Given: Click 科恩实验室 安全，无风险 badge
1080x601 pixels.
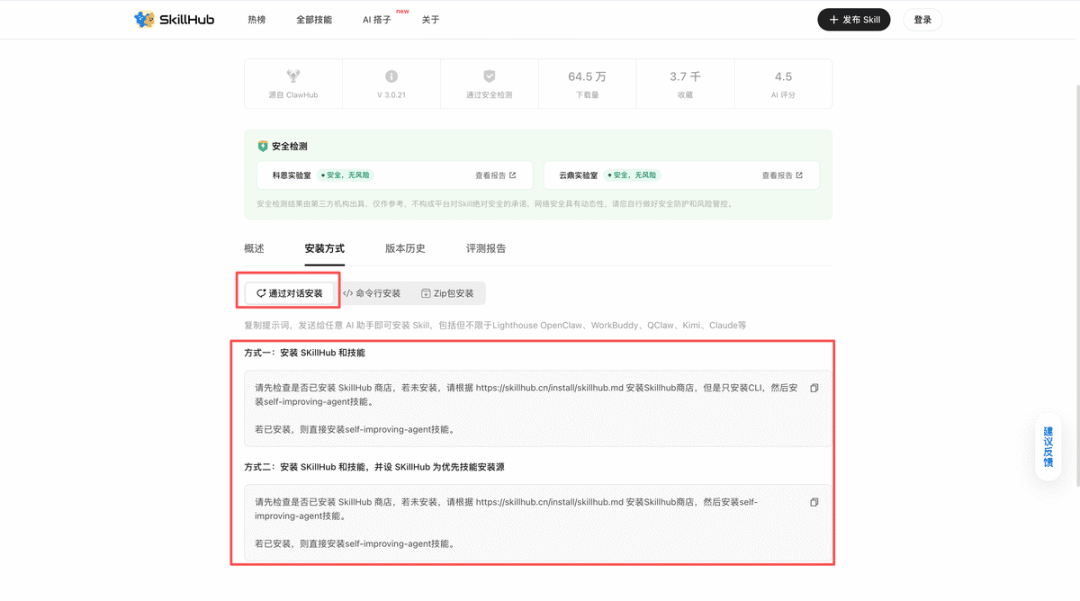Looking at the screenshot, I should pos(346,175).
